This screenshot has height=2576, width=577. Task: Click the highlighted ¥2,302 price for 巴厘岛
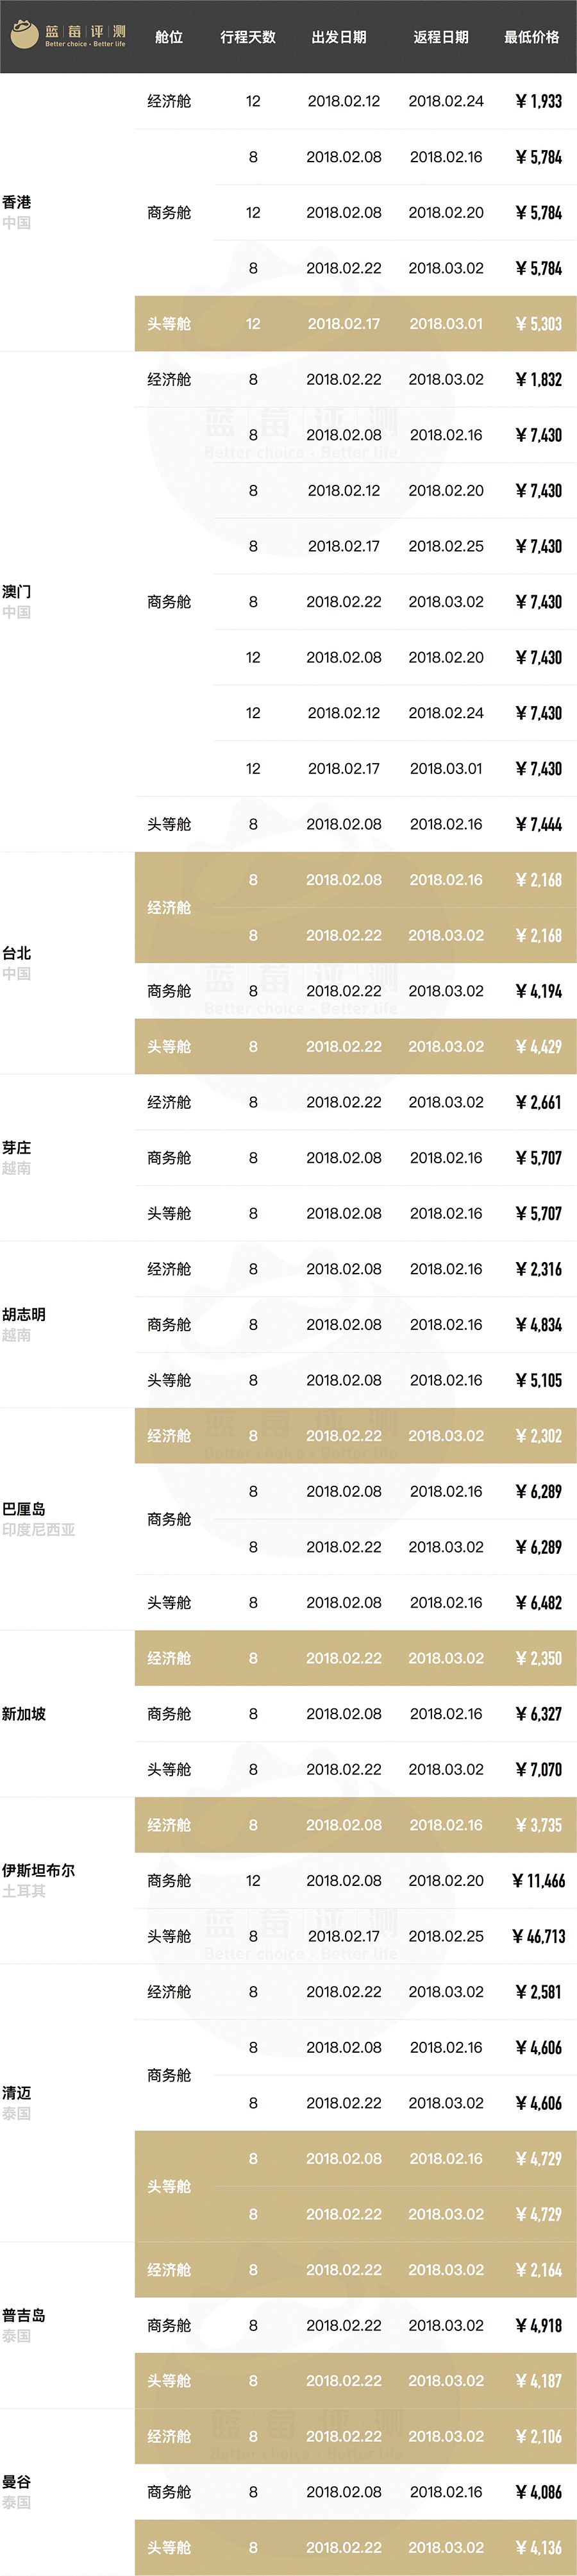tap(538, 1436)
